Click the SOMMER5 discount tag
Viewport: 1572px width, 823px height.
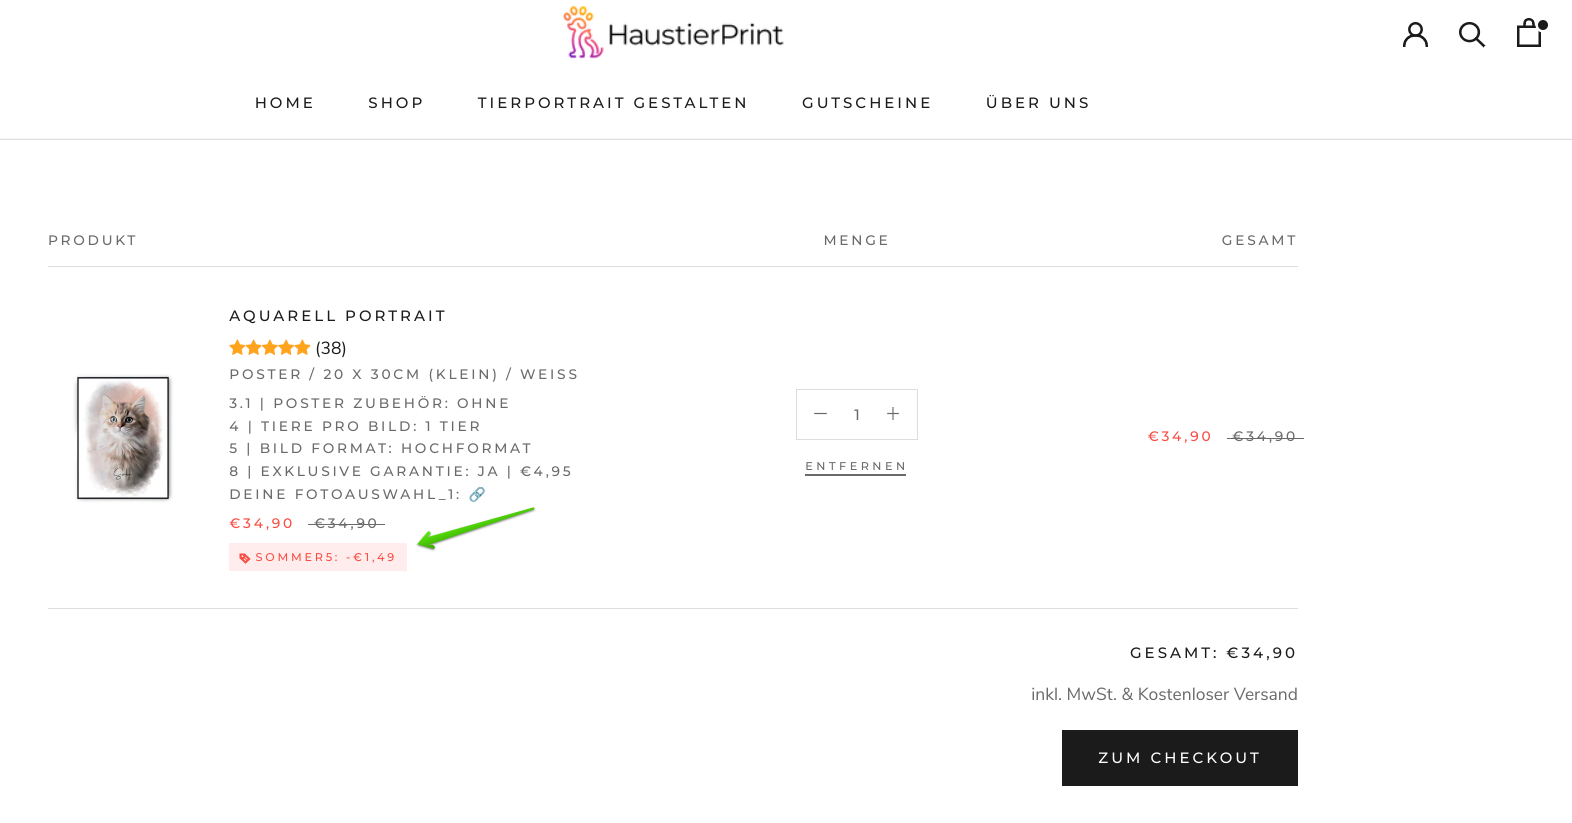pyautogui.click(x=318, y=557)
